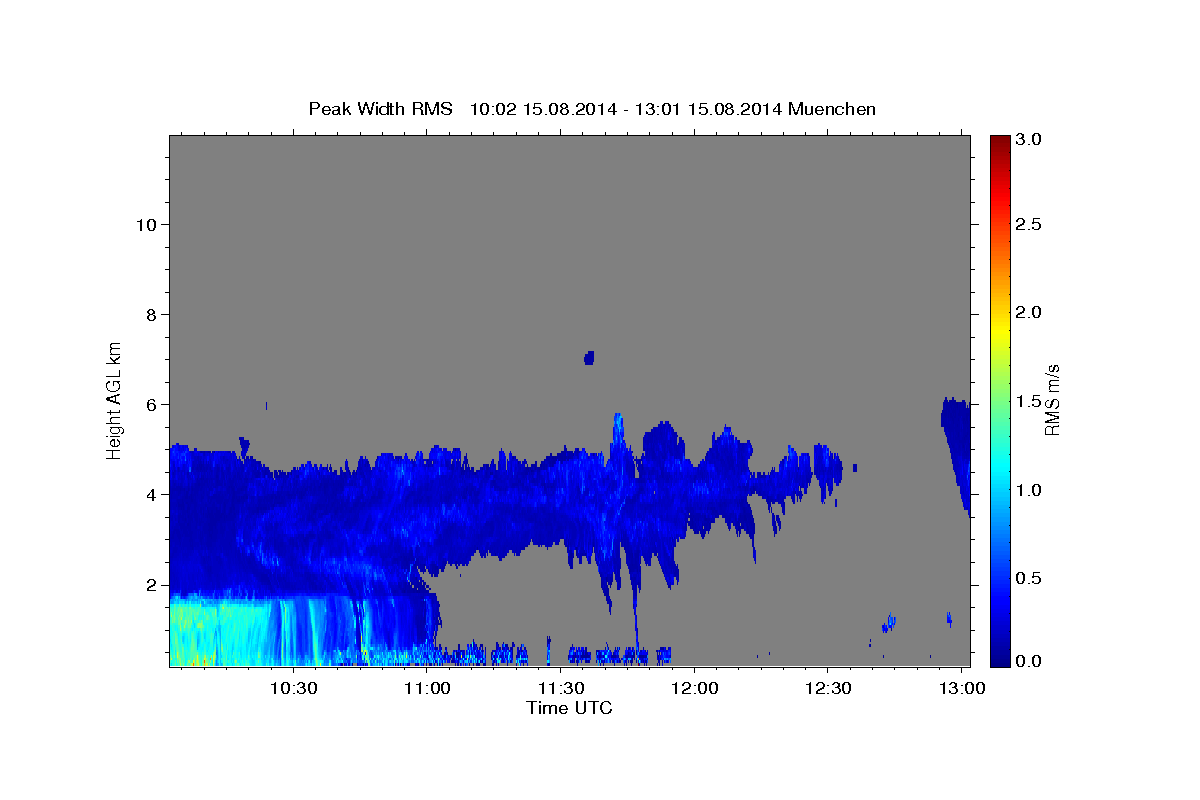Click the colorbar value 3.0
The height and width of the screenshot is (800, 1200).
tap(1030, 140)
